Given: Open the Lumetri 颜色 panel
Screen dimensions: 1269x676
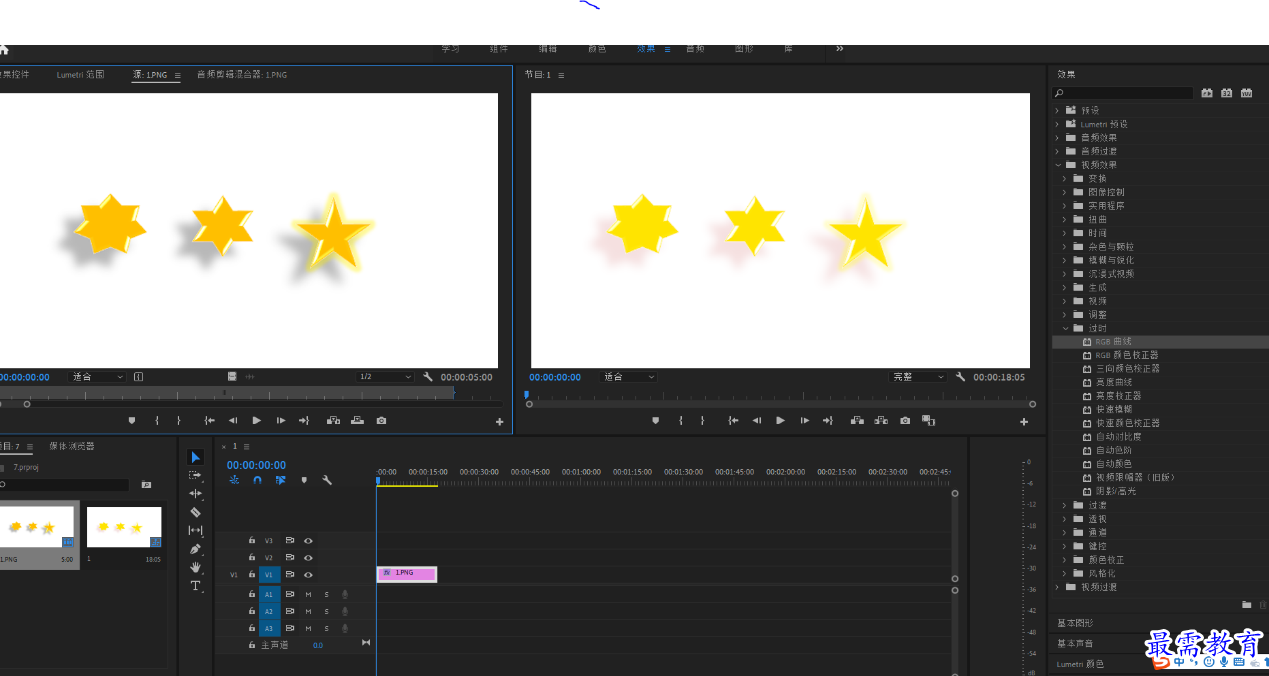Looking at the screenshot, I should point(1080,664).
